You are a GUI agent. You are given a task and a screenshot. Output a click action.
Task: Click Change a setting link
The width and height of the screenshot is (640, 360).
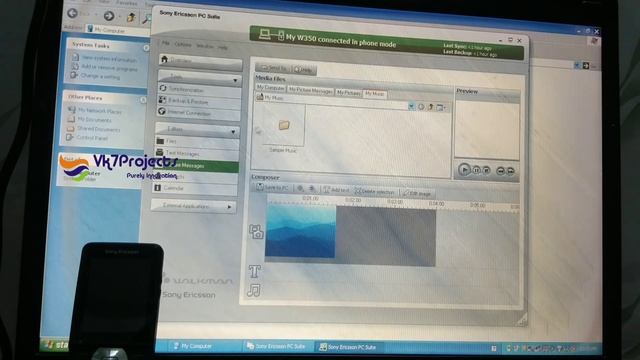(x=100, y=76)
